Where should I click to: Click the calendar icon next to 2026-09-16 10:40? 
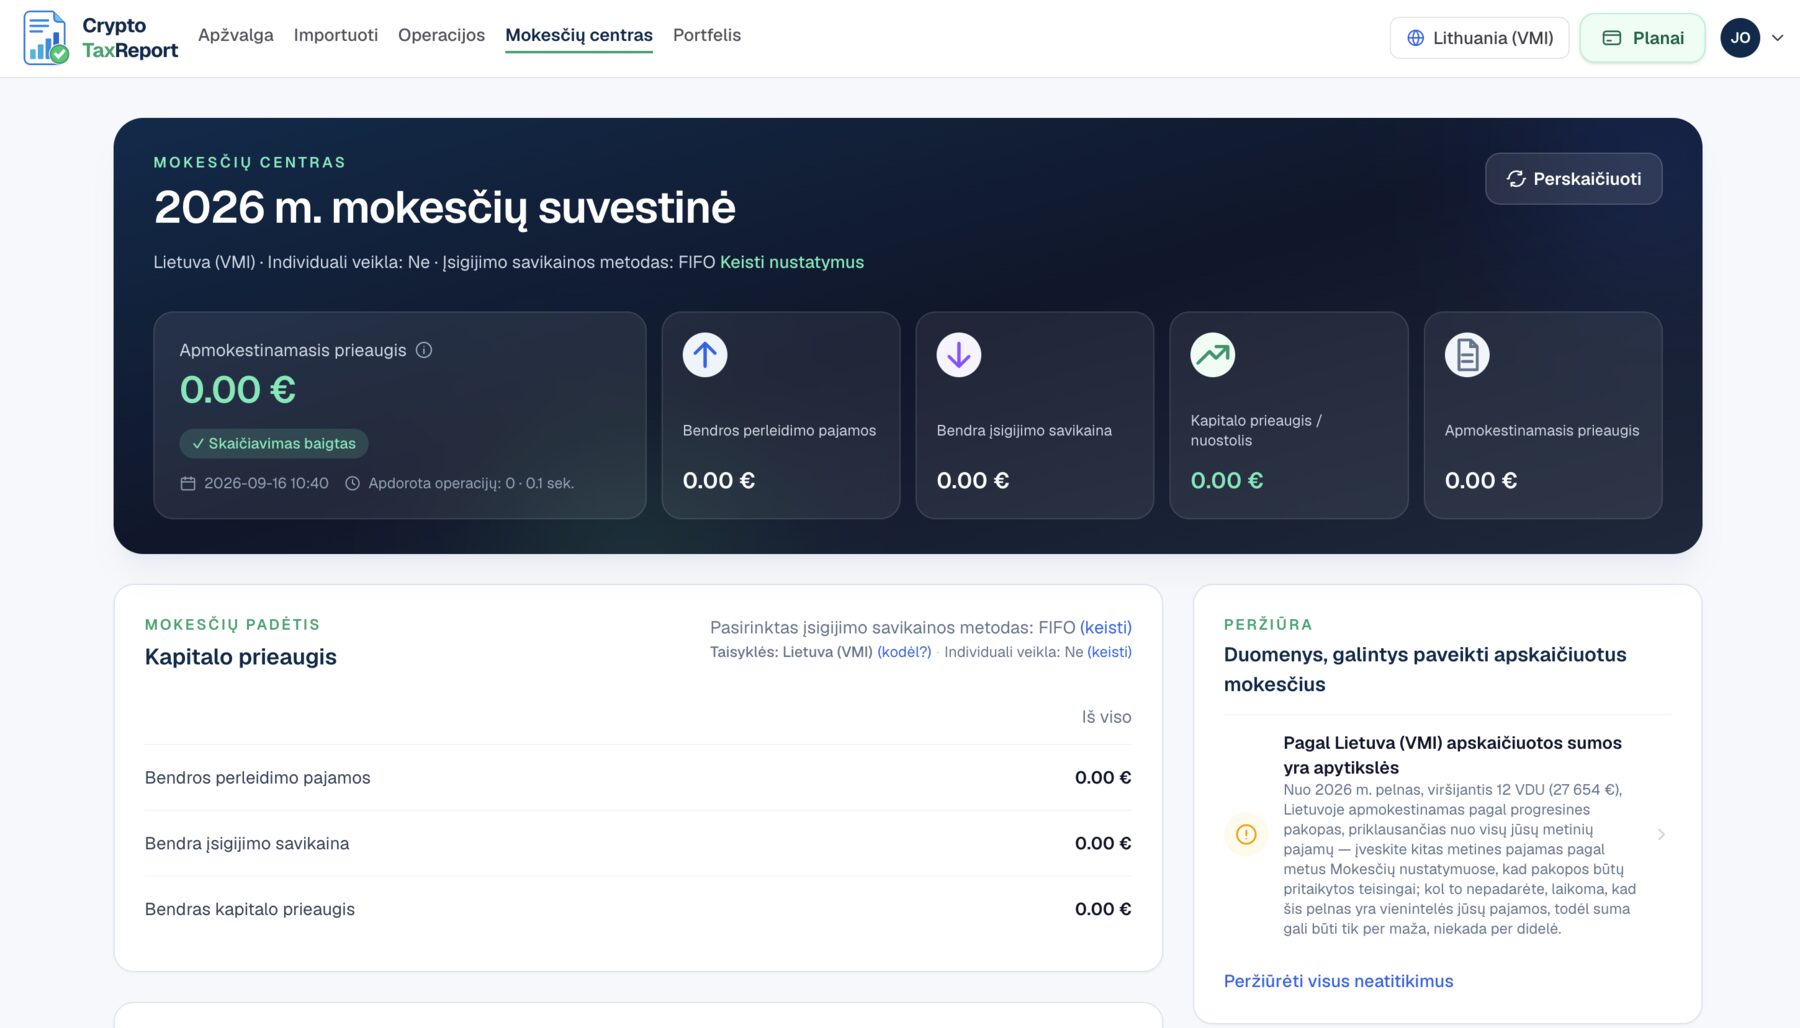188,483
